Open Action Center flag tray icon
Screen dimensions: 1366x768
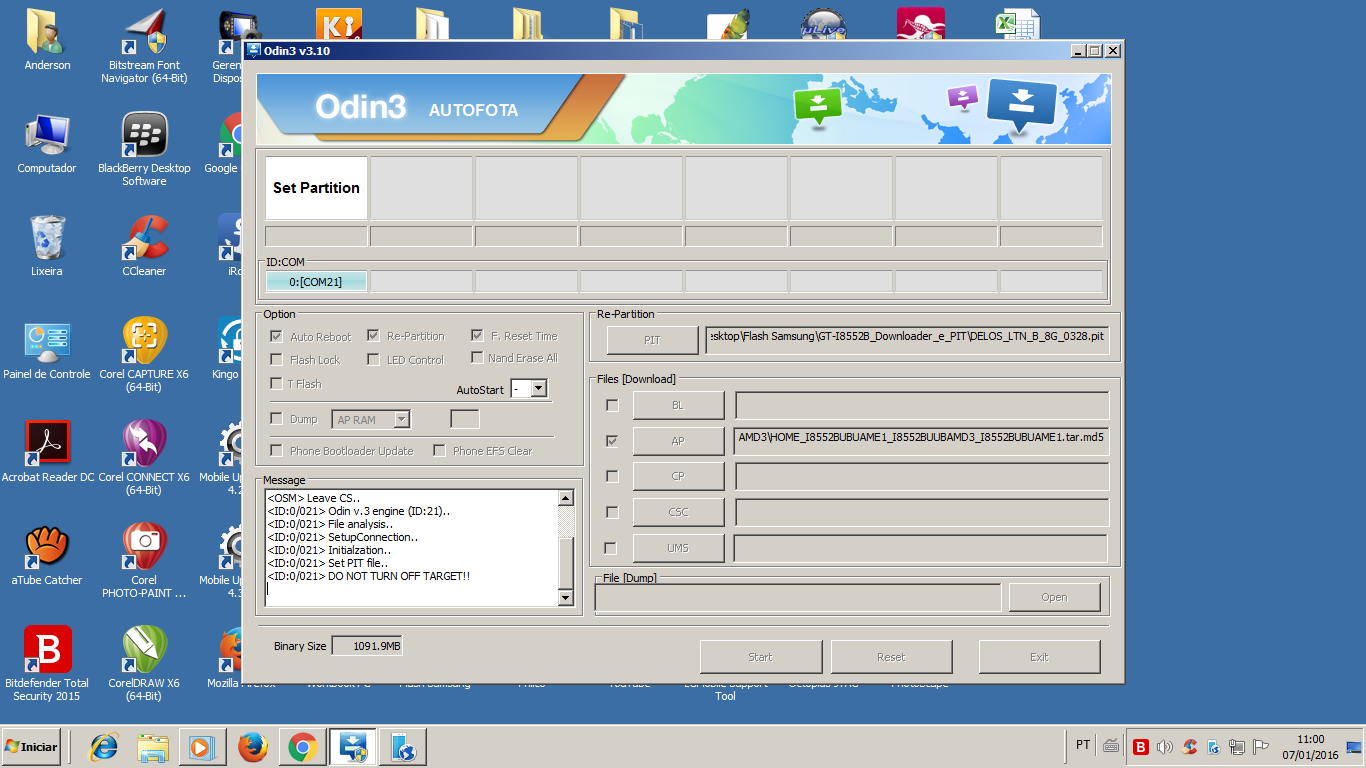(x=1261, y=747)
